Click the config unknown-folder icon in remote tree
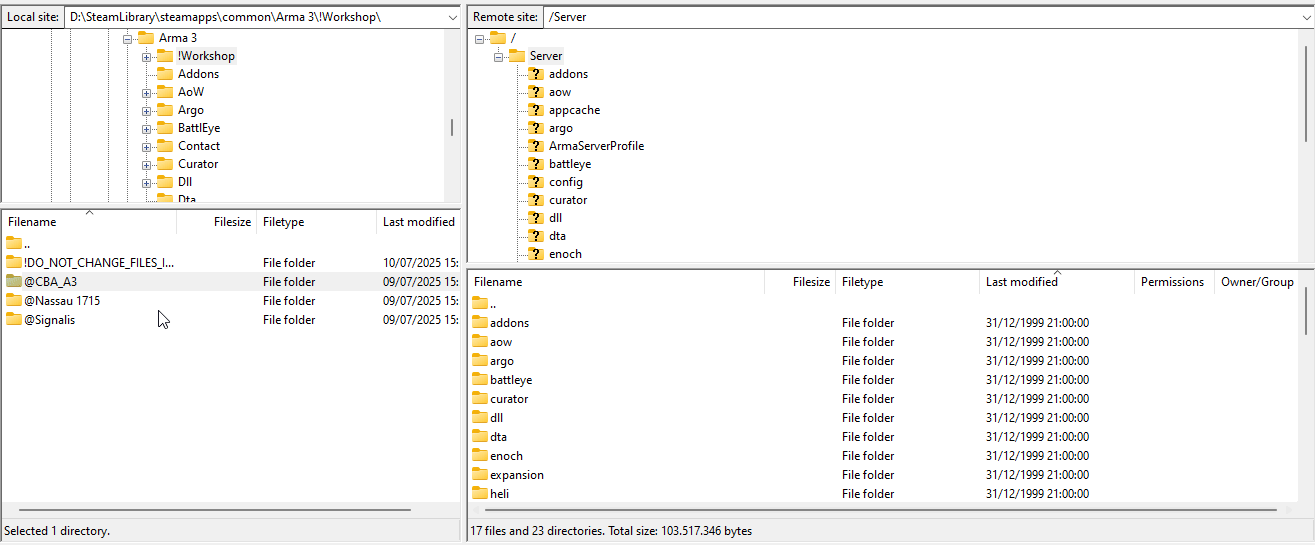 (x=536, y=182)
